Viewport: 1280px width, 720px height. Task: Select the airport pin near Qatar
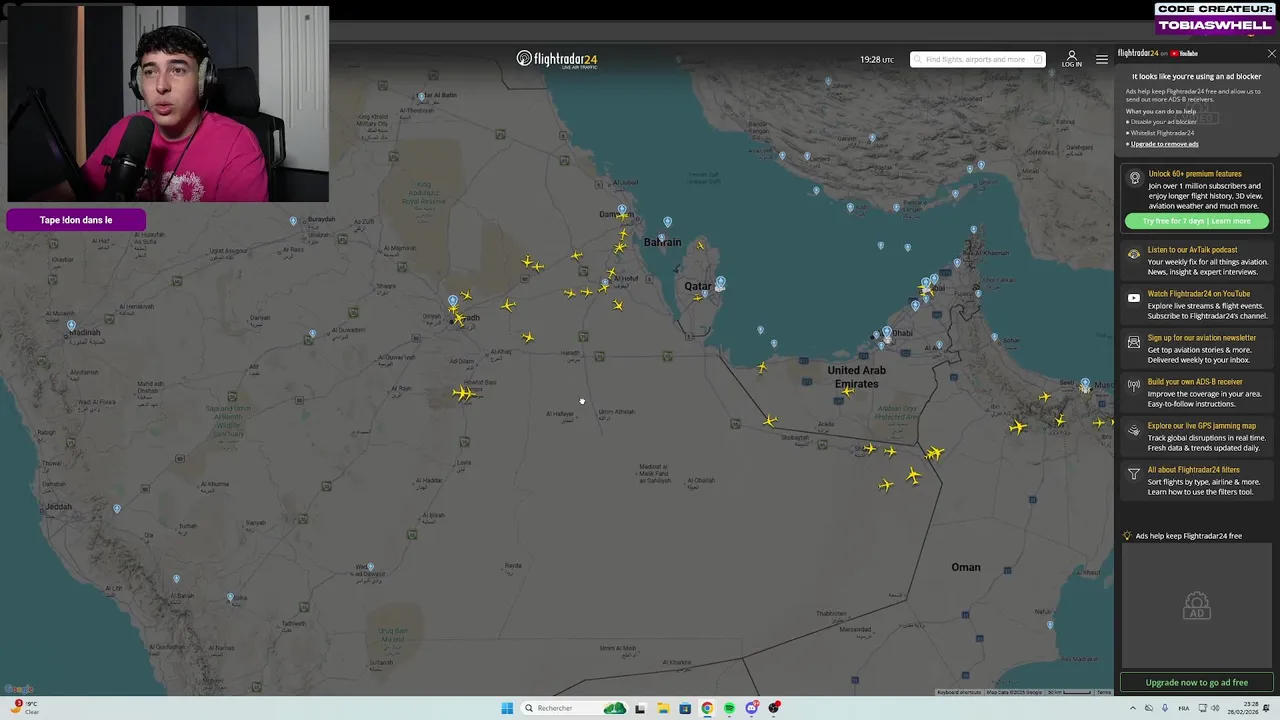[721, 285]
